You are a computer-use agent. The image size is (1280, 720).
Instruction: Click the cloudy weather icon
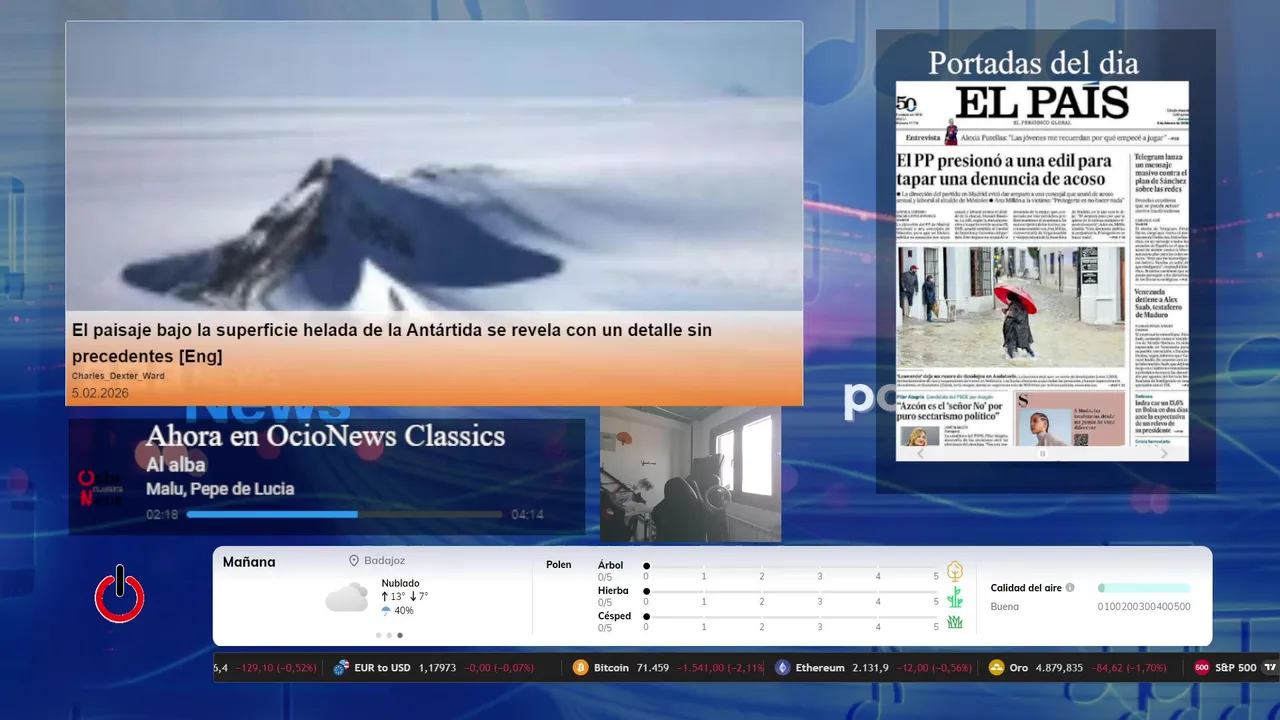(x=347, y=597)
